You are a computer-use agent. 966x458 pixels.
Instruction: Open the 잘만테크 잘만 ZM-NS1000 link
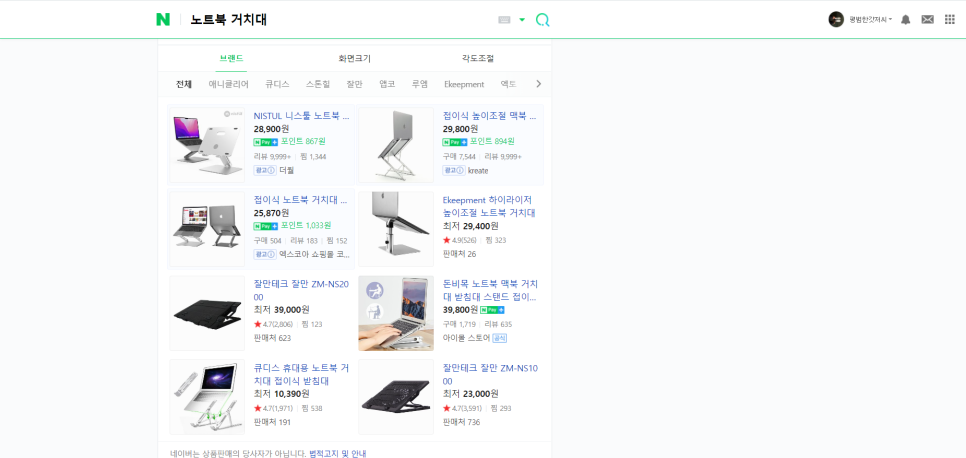(x=490, y=374)
